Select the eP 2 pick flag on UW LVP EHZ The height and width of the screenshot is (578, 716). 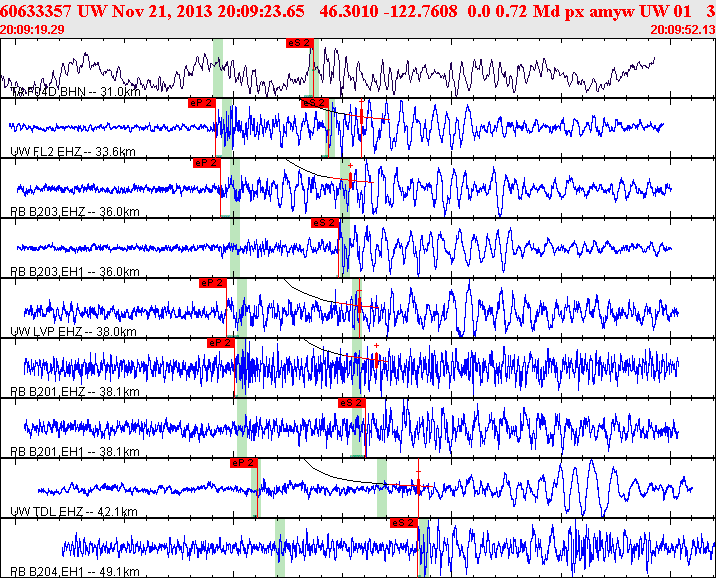[x=213, y=283]
